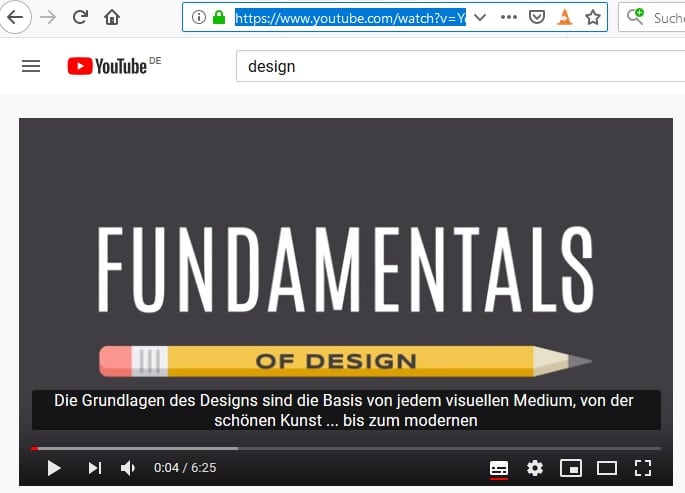Open YouTube hamburger guide menu

pyautogui.click(x=31, y=66)
